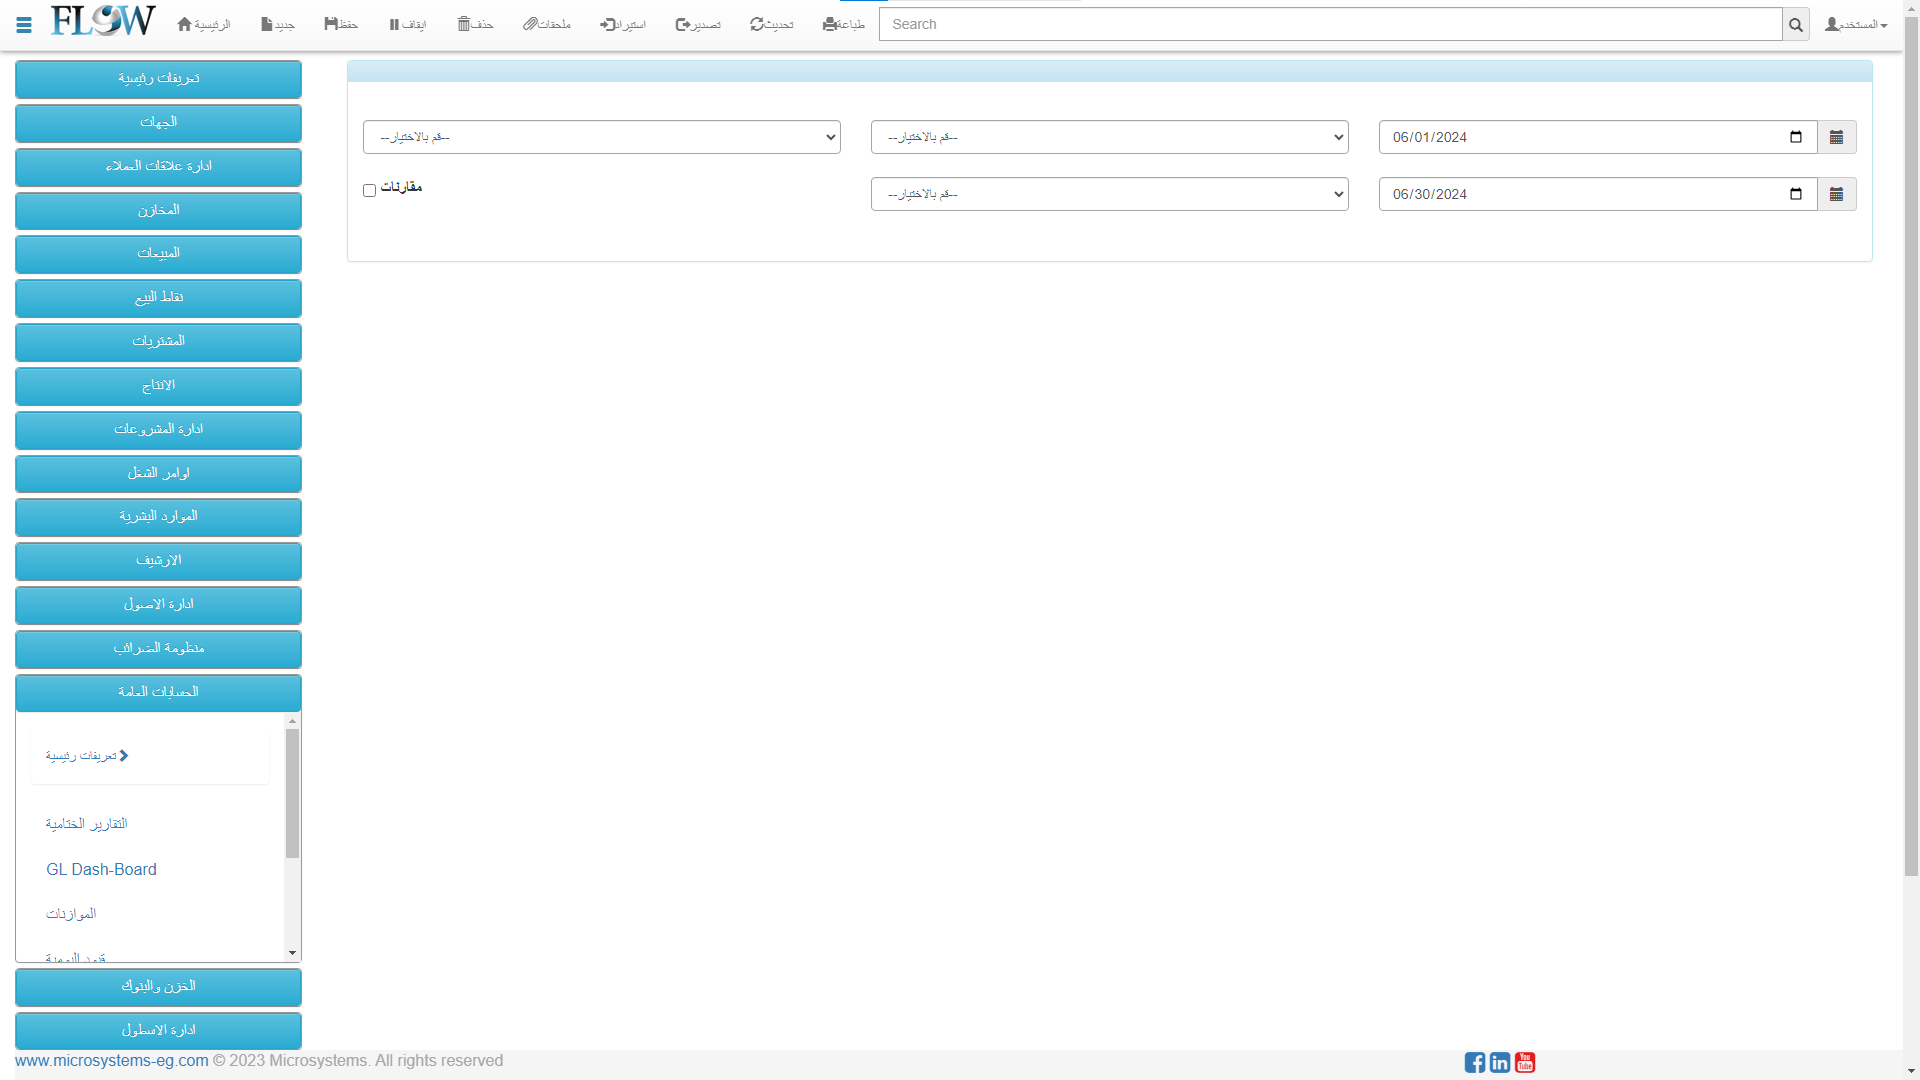Open the GL Dash-Board link

point(101,870)
